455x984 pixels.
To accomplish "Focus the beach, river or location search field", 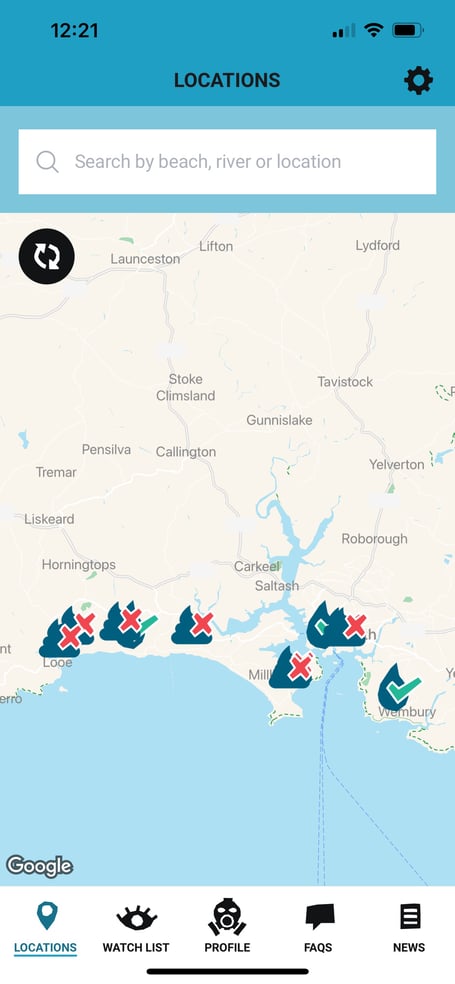I will [x=227, y=162].
